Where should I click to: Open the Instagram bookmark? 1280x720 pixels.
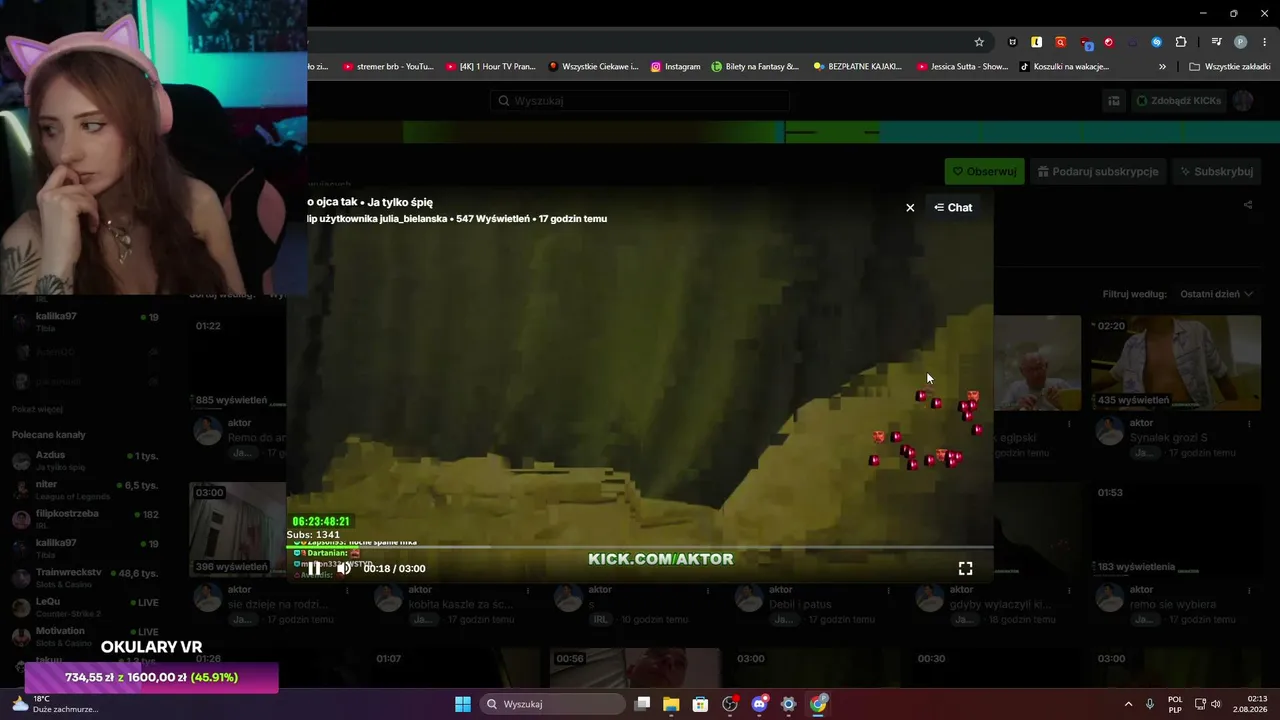(x=676, y=67)
